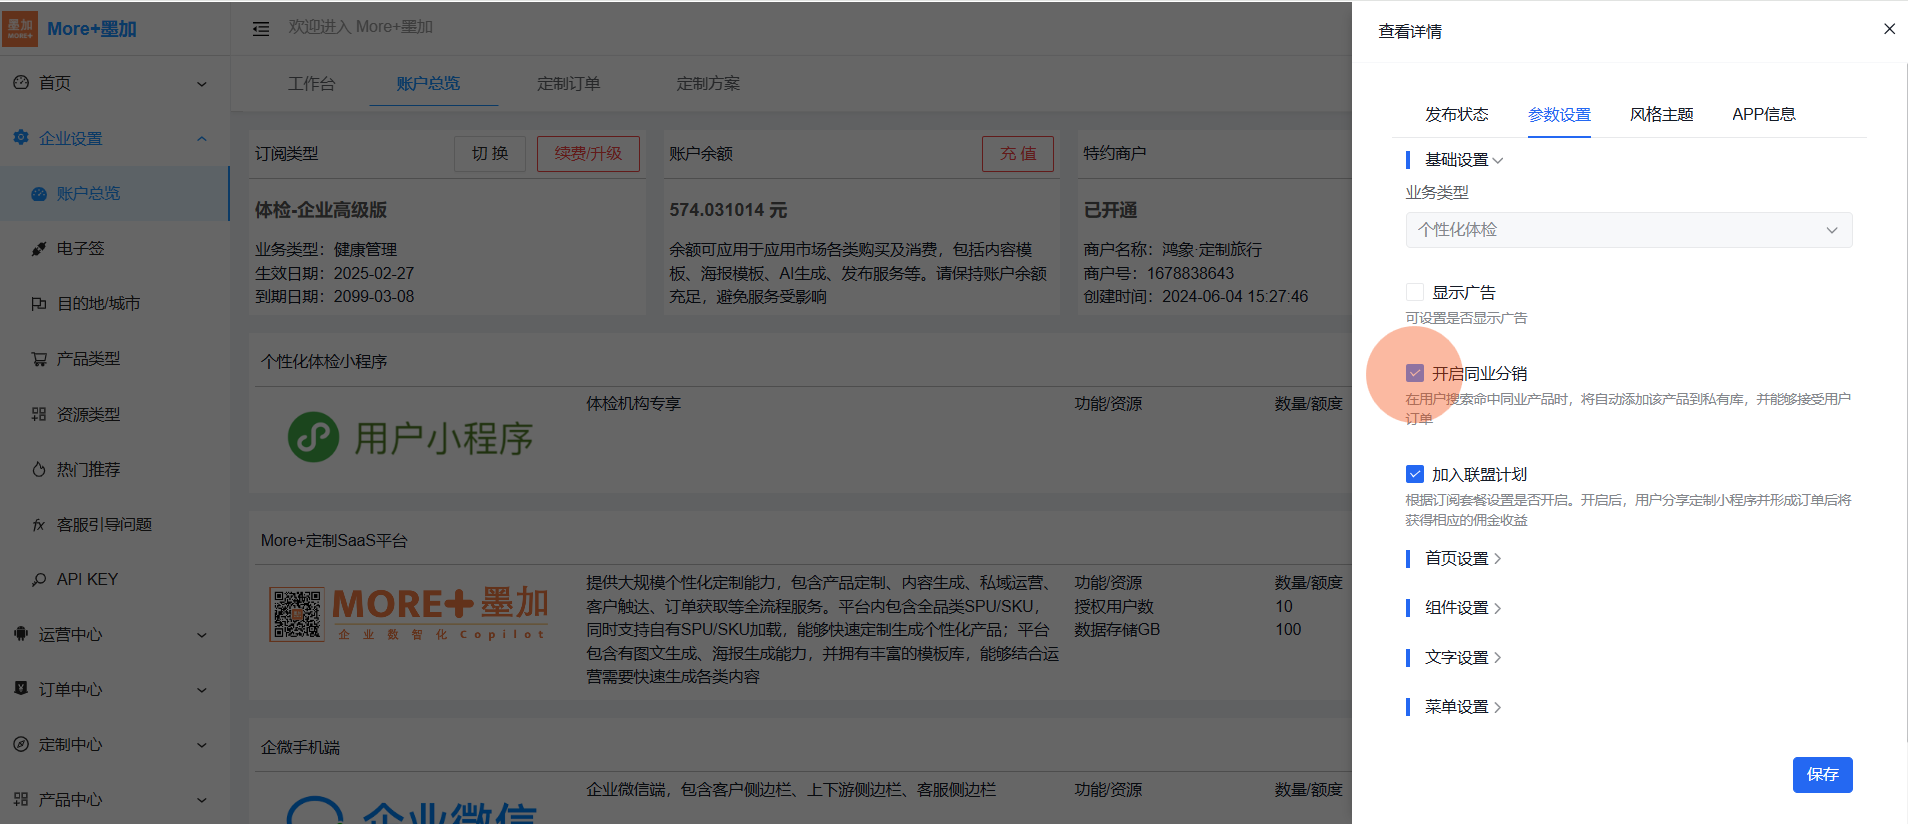The height and width of the screenshot is (824, 1908).
Task: Click the More+墨加 logo icon
Action: coord(21,29)
